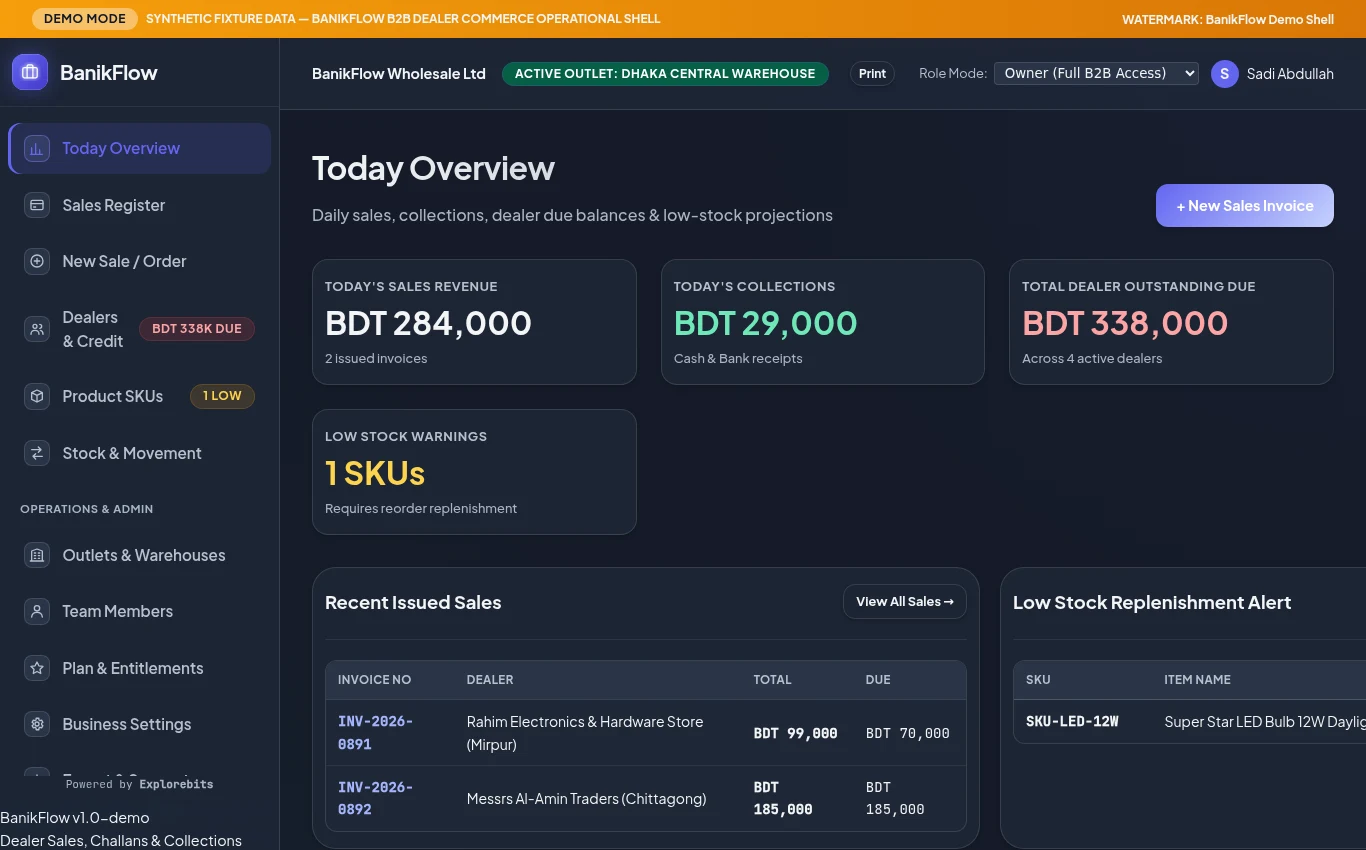
Task: Select the Today's Collections card
Action: 823,322
